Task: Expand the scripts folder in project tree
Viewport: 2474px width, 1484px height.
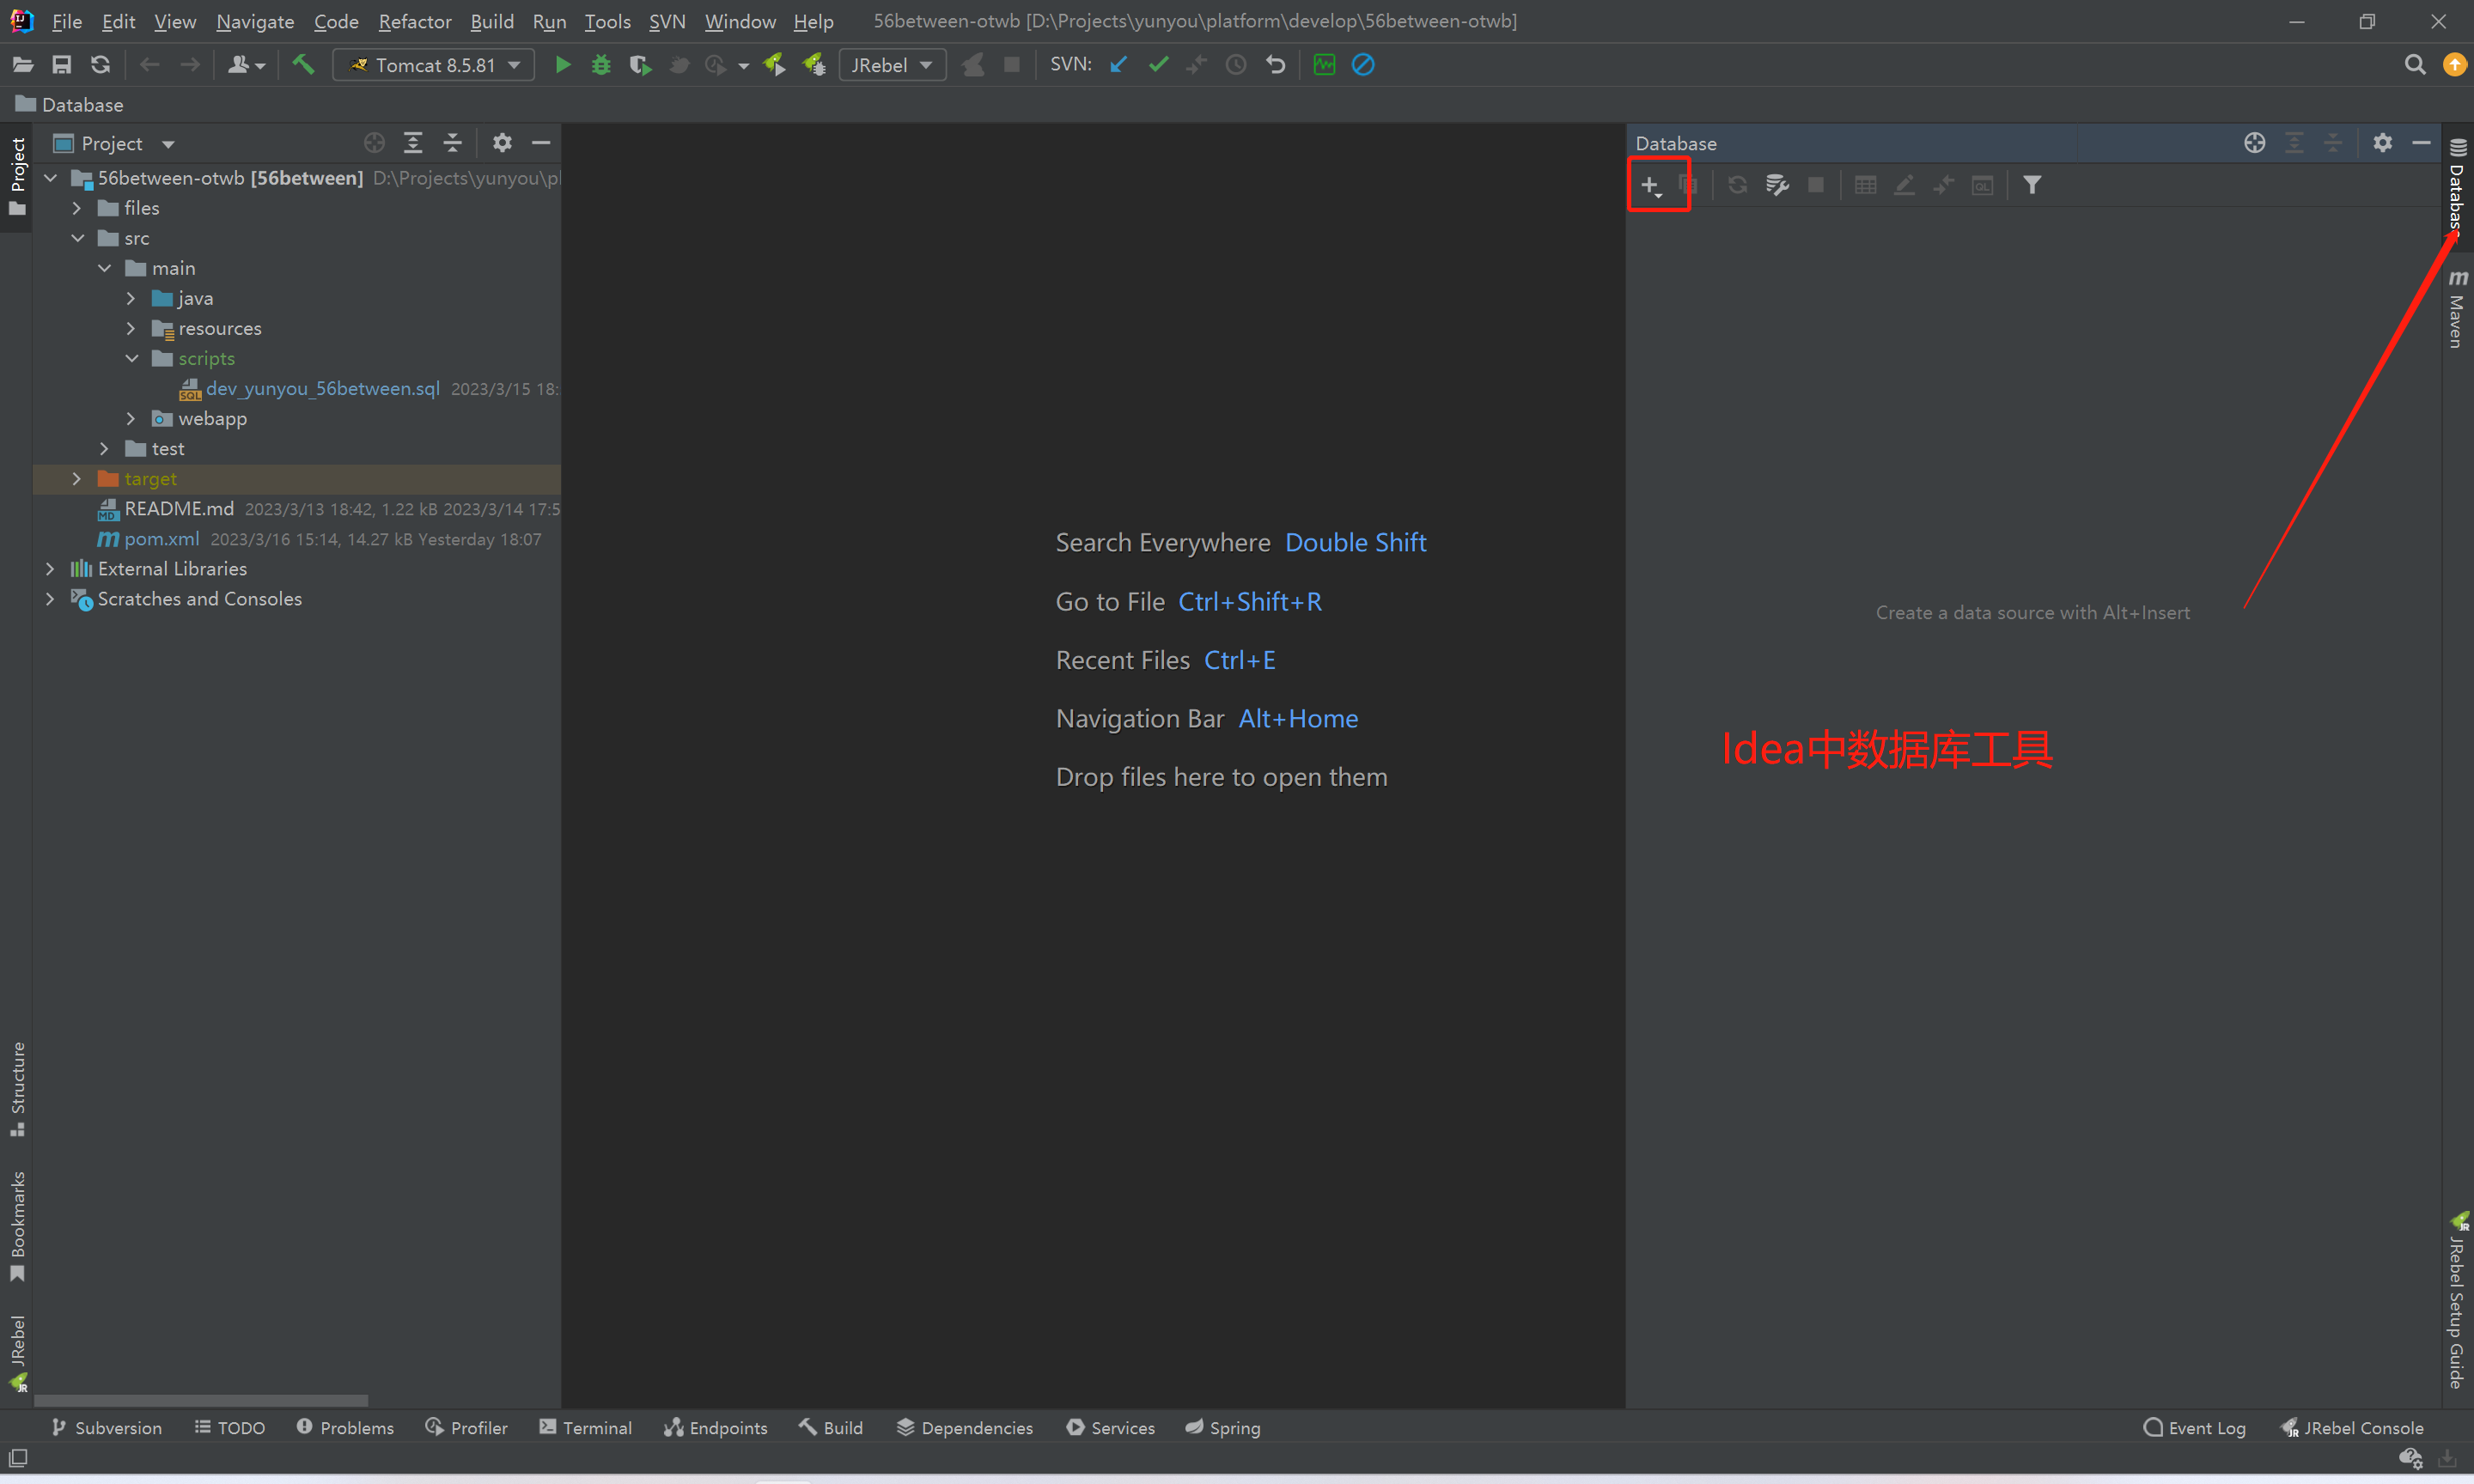Action: coord(132,359)
